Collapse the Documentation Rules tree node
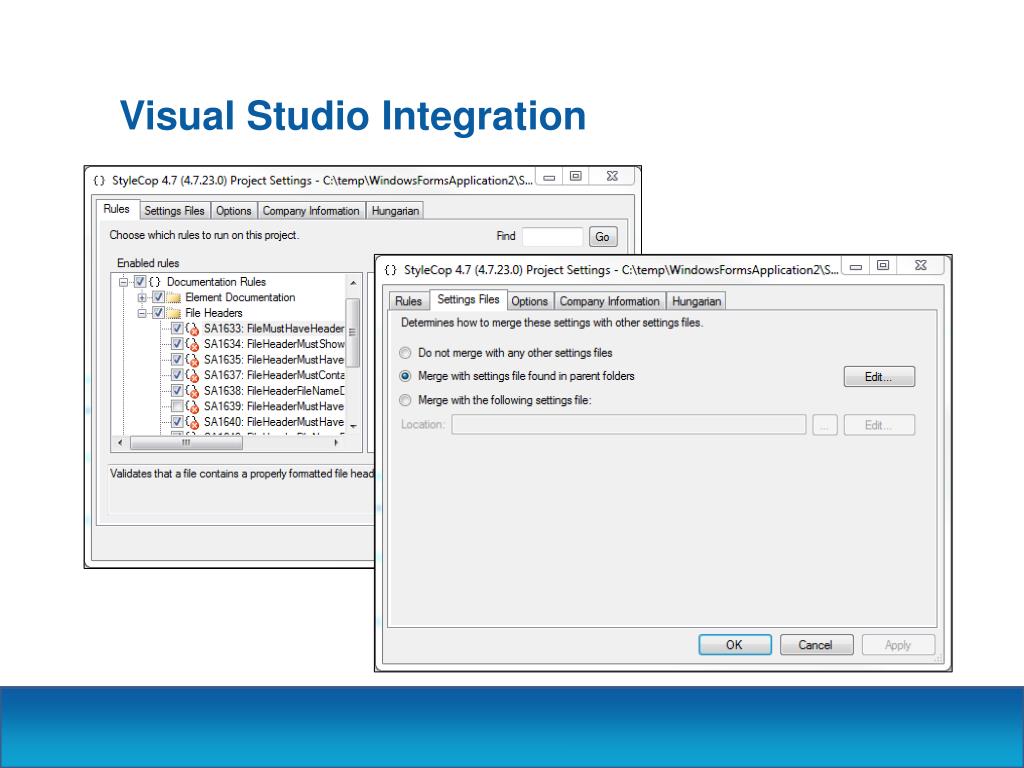 123,282
